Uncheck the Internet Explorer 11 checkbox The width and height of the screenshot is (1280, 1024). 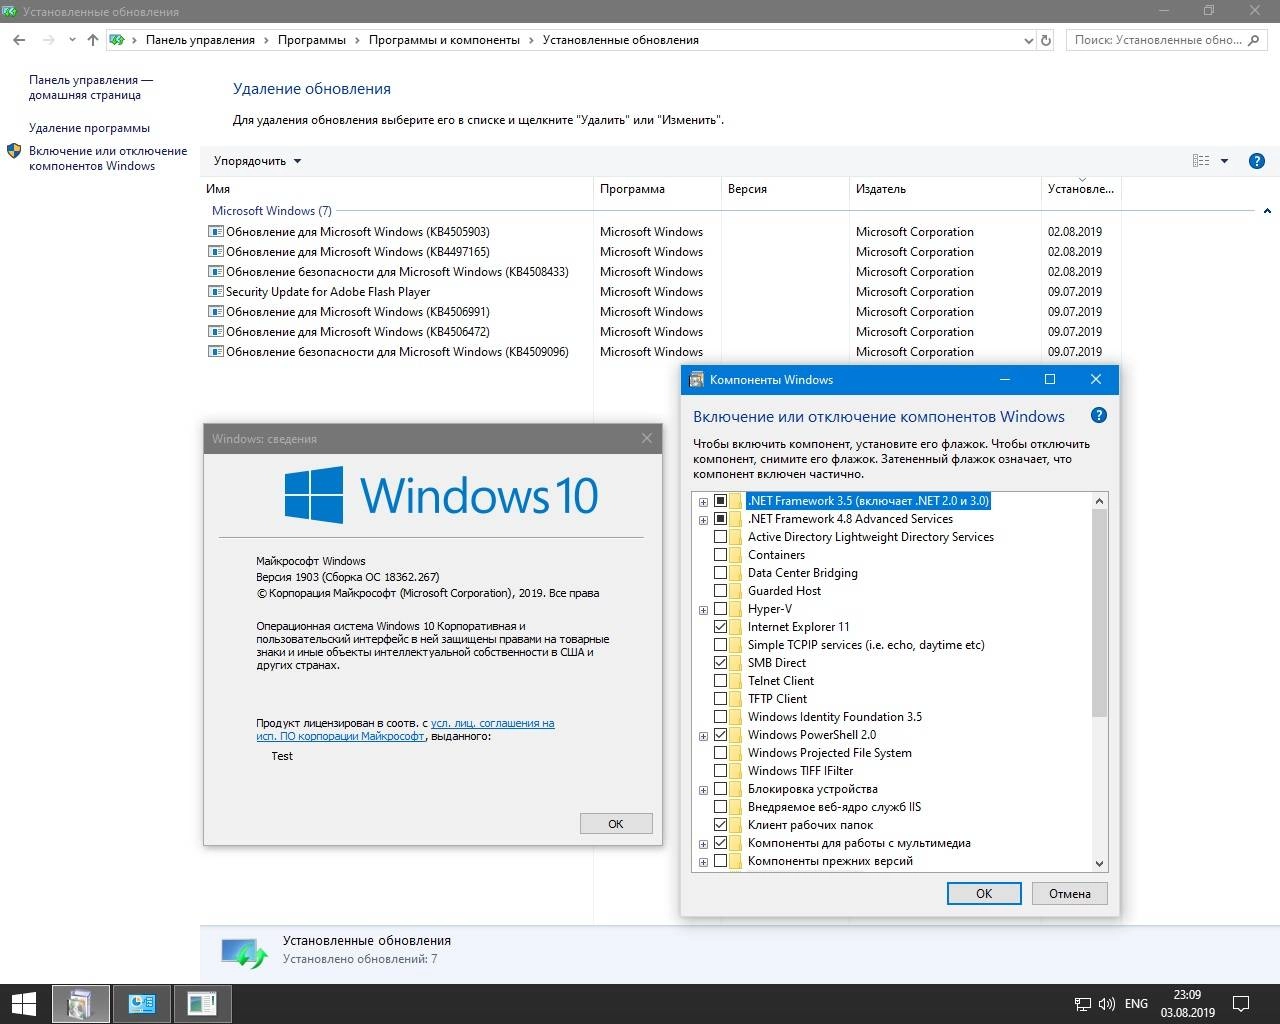pos(720,626)
